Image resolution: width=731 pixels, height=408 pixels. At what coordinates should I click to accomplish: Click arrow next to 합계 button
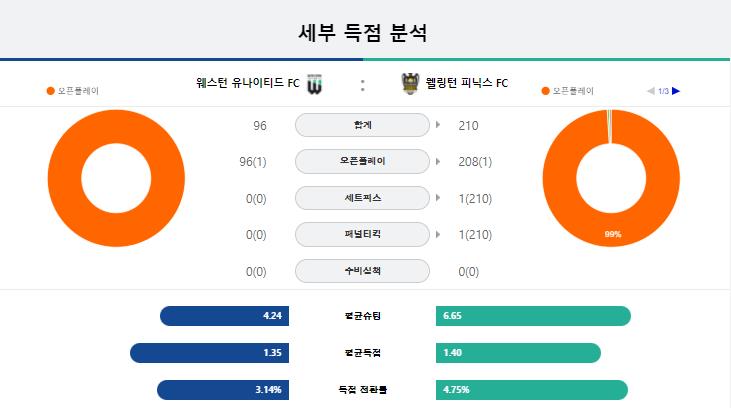pyautogui.click(x=438, y=125)
